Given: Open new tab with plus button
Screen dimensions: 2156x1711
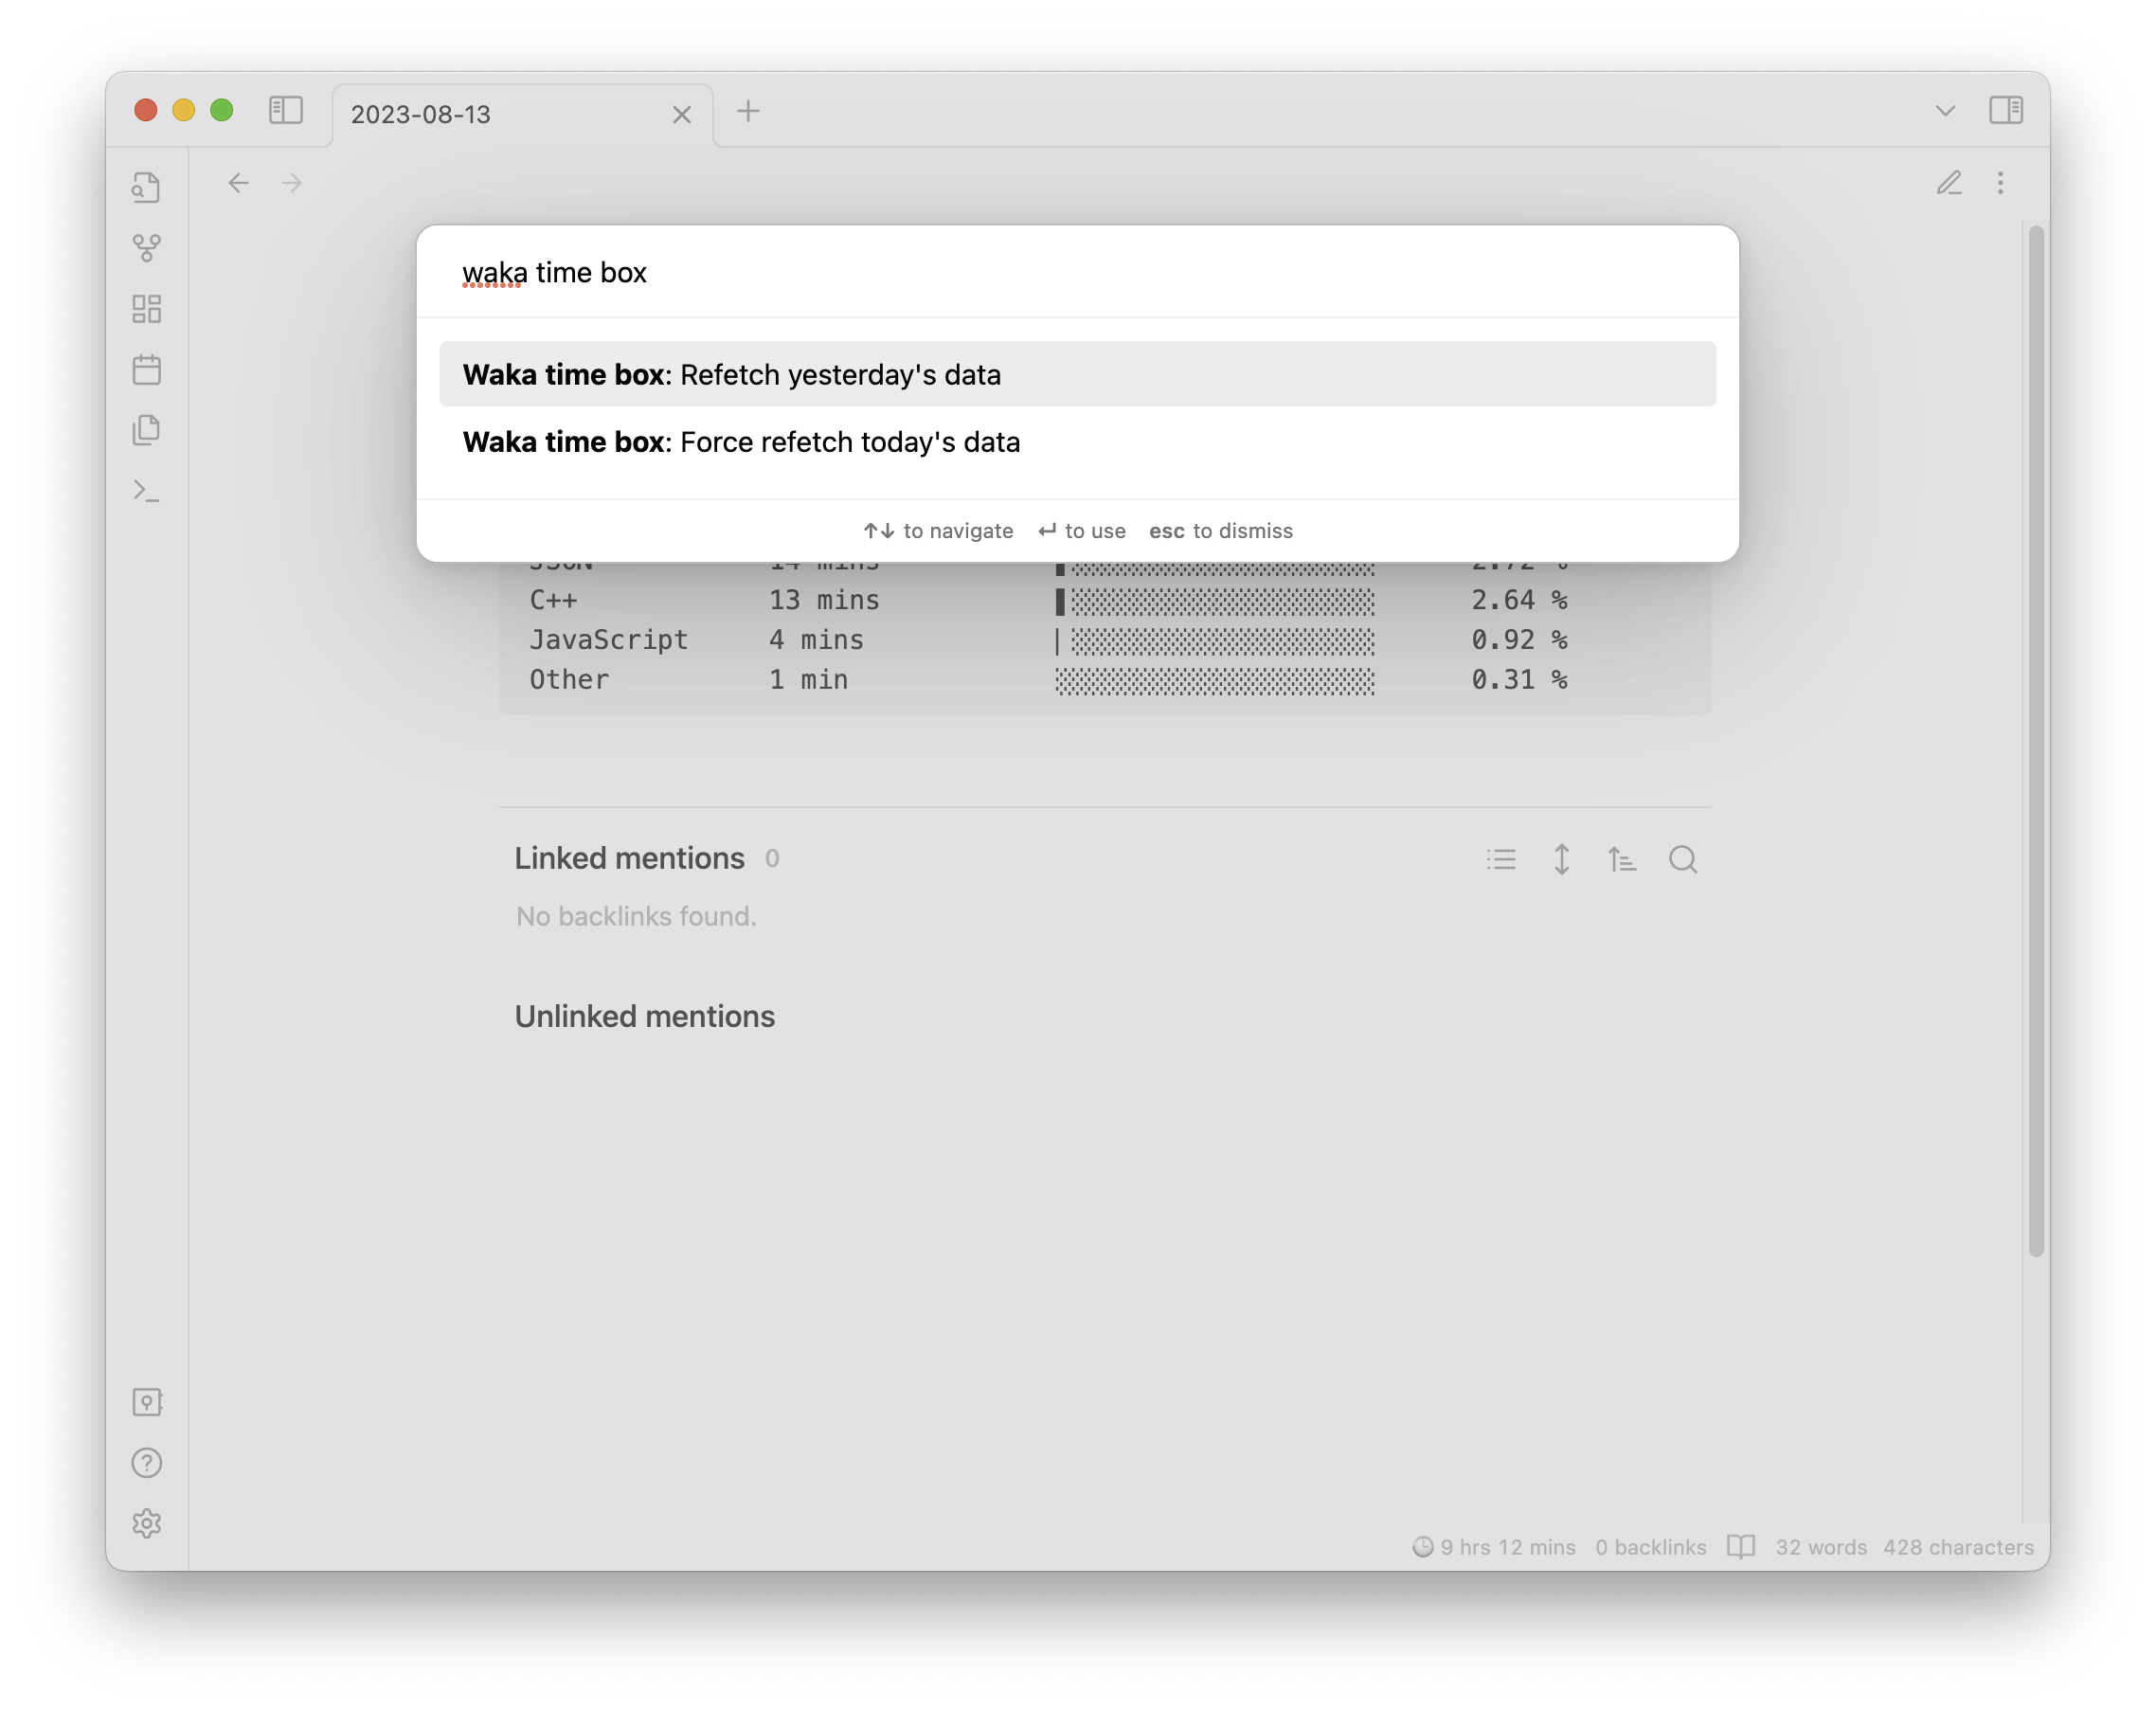Looking at the screenshot, I should (x=748, y=111).
